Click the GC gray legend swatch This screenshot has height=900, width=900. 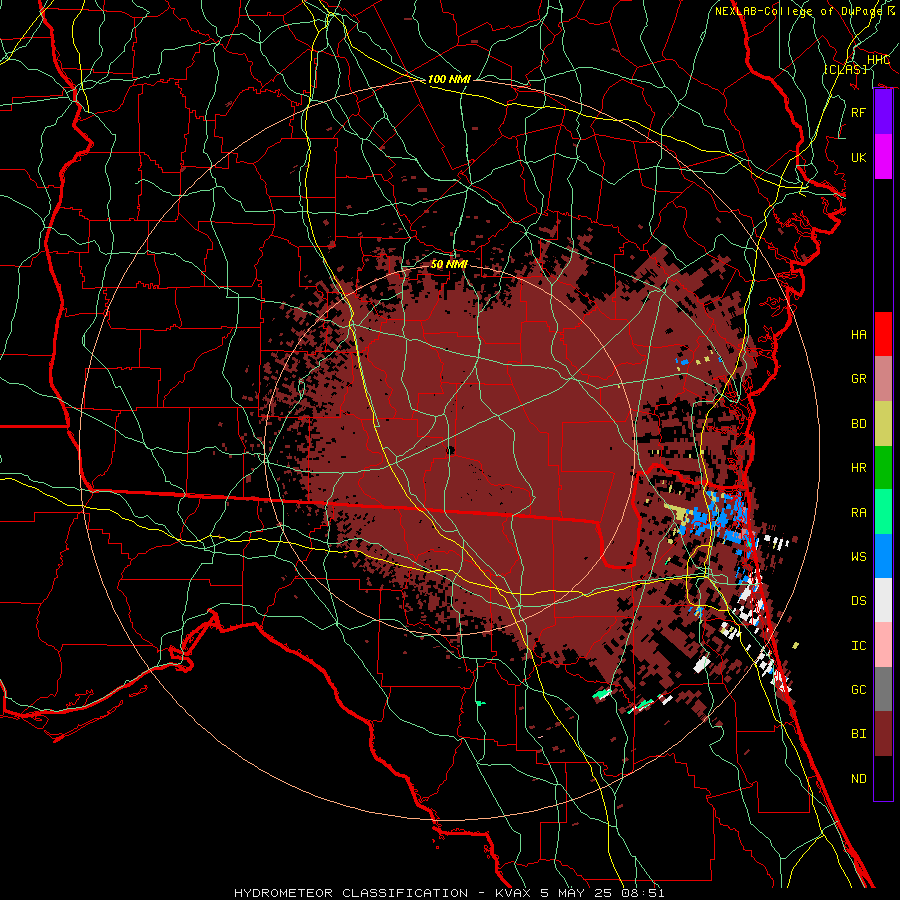[x=883, y=689]
